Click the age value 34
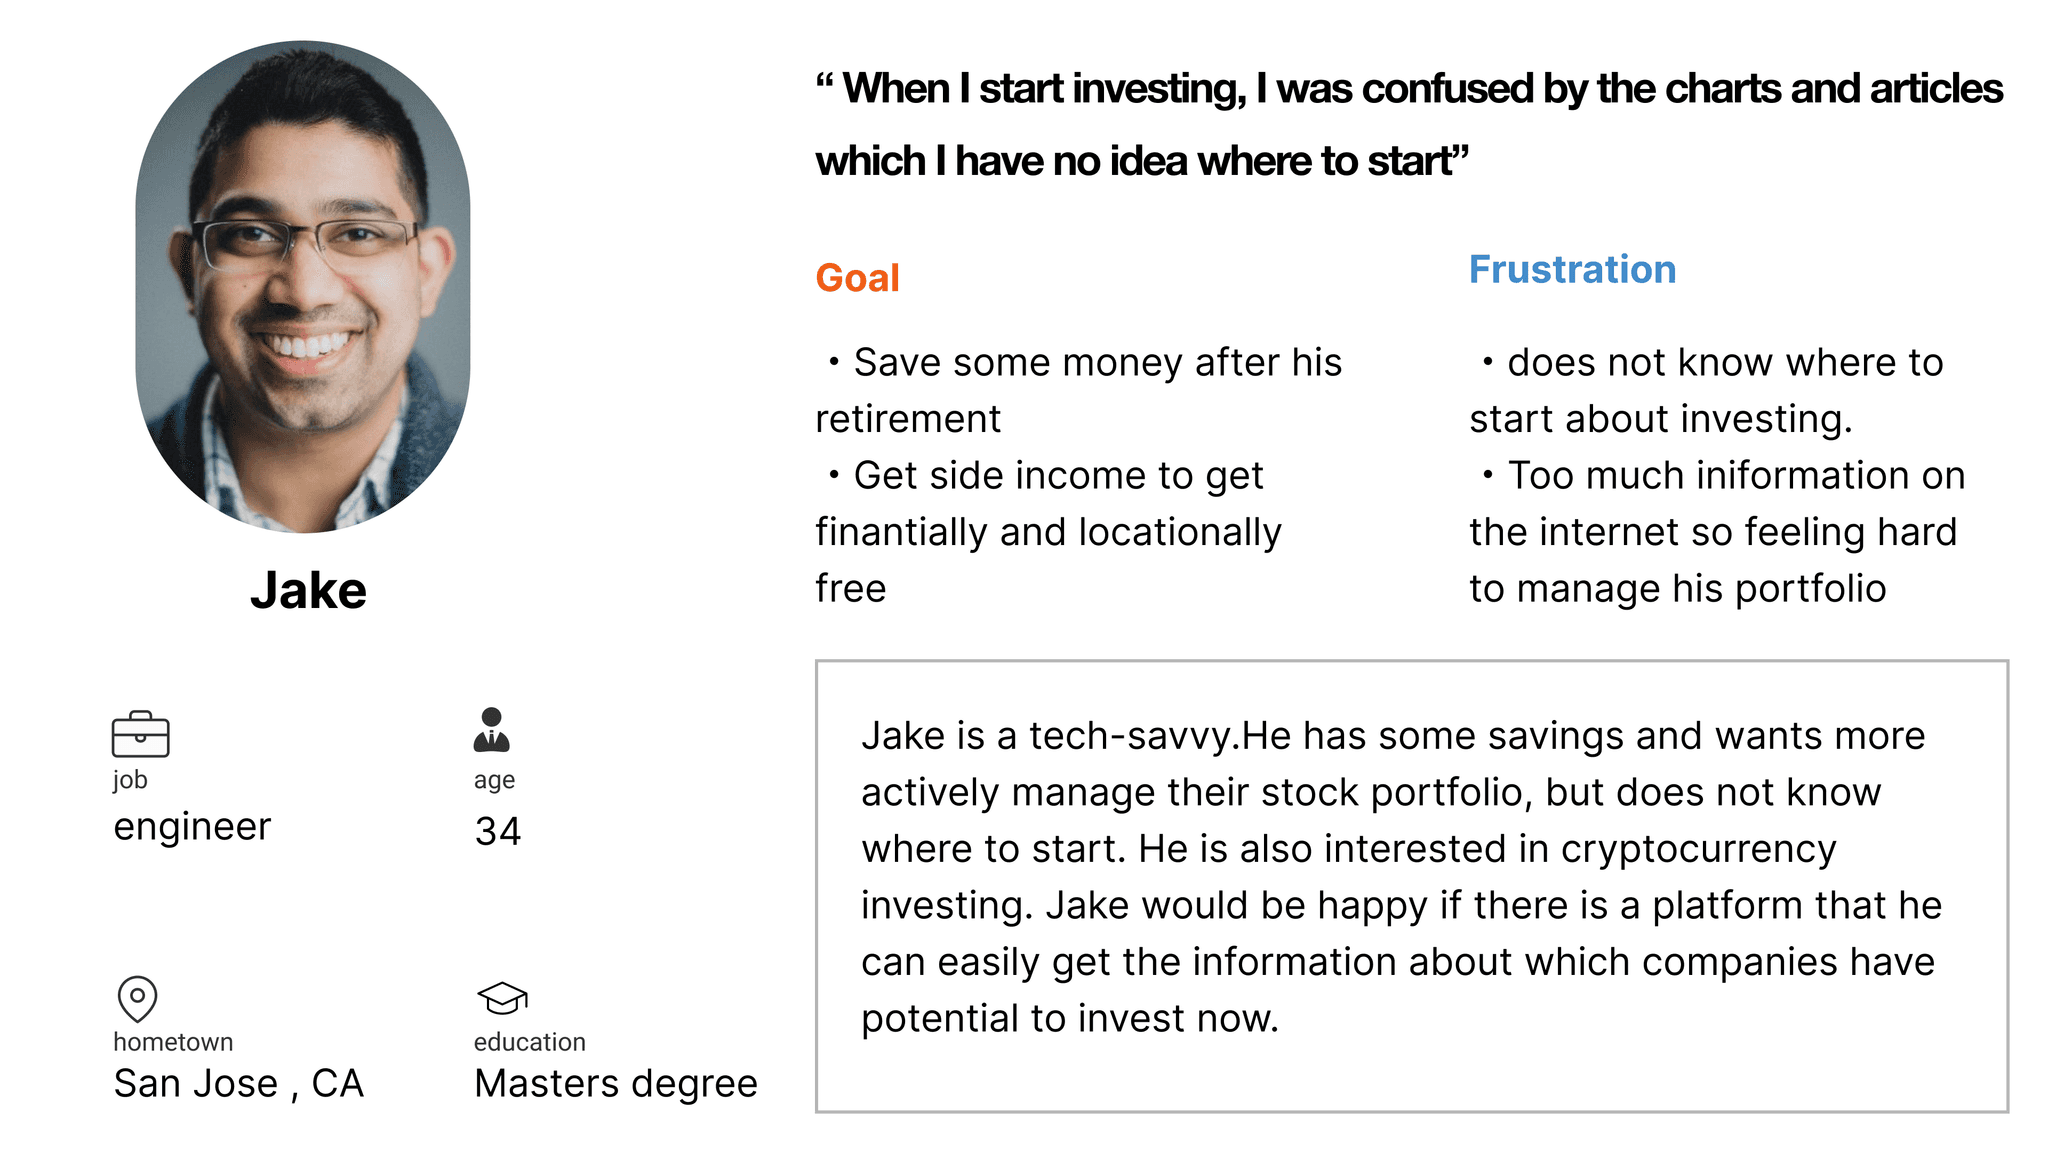This screenshot has width=2048, height=1152. coord(498,831)
